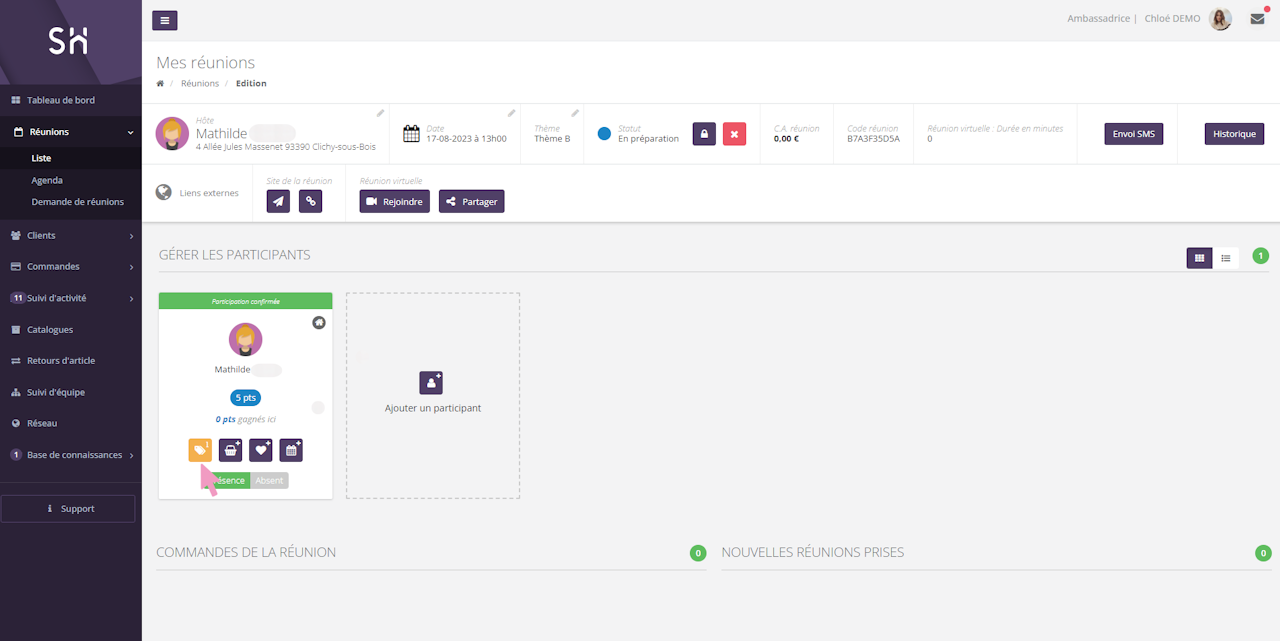
Task: Click Rejoindre to join virtual meeting
Action: (394, 201)
